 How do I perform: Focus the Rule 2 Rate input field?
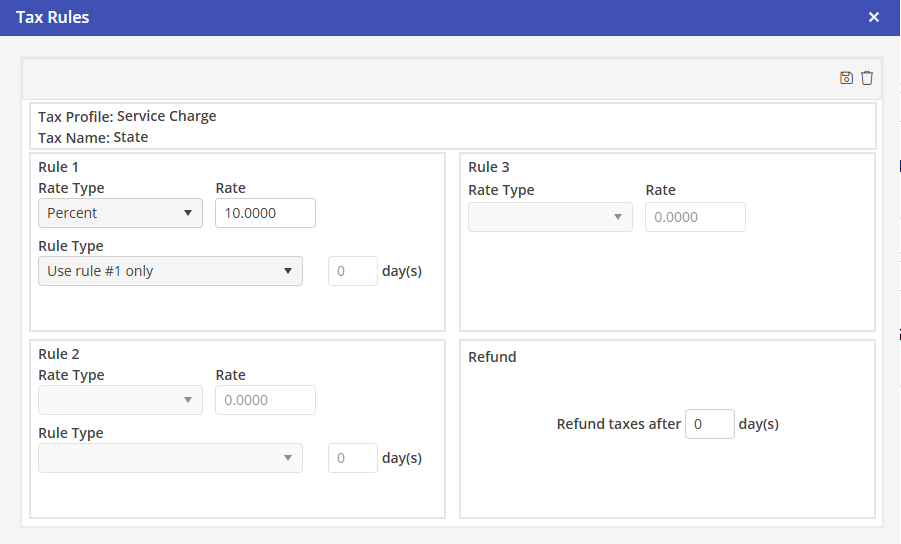coord(265,400)
